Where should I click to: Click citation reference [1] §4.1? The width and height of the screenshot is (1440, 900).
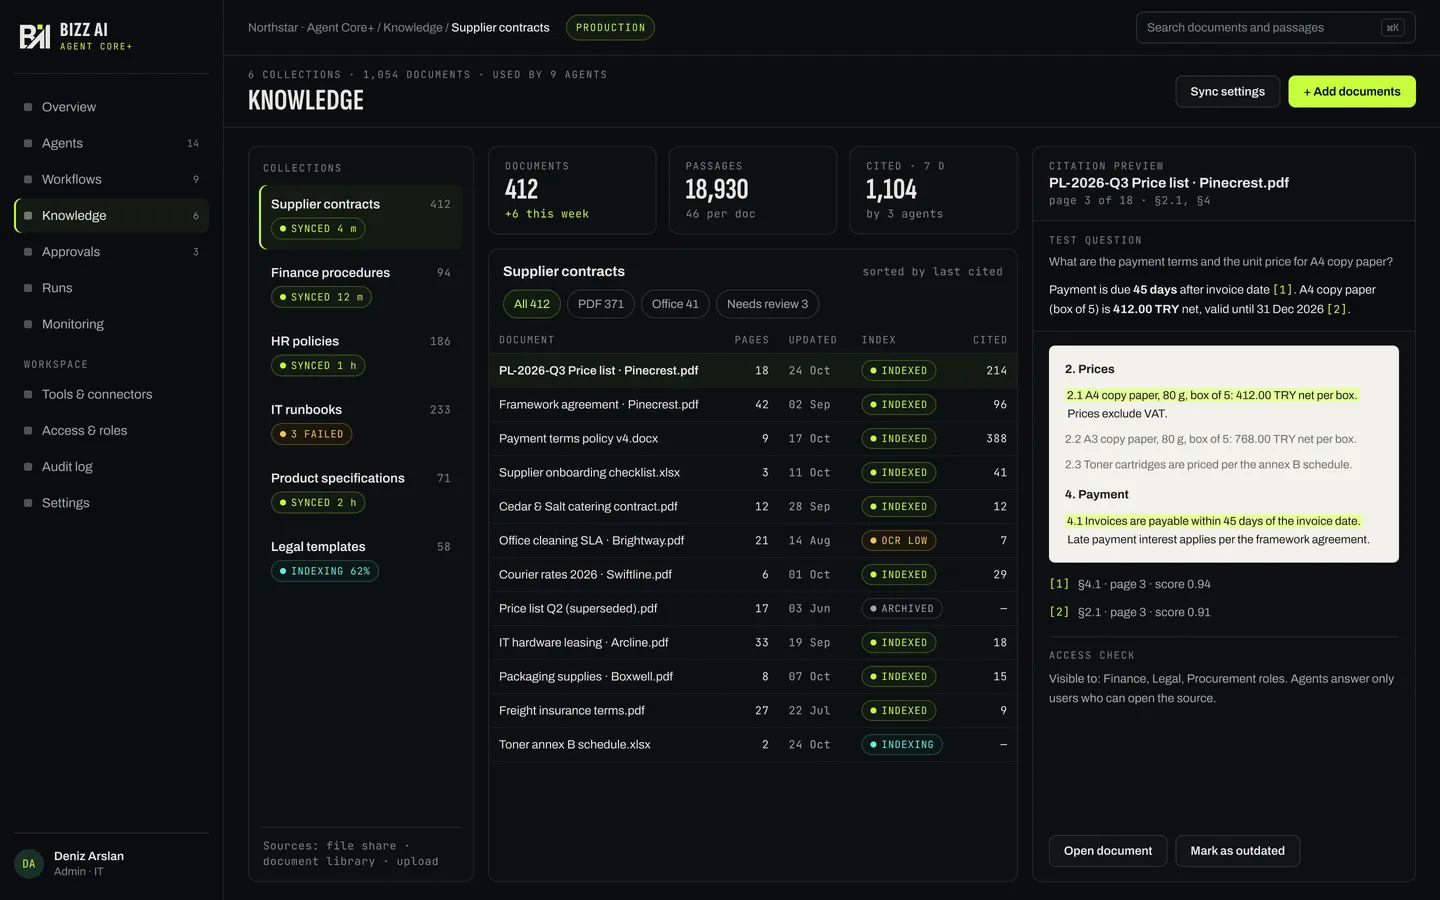point(1130,584)
